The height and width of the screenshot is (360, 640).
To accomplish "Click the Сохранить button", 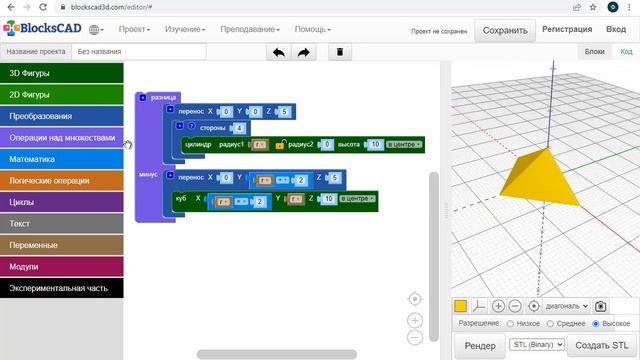I will coord(505,31).
